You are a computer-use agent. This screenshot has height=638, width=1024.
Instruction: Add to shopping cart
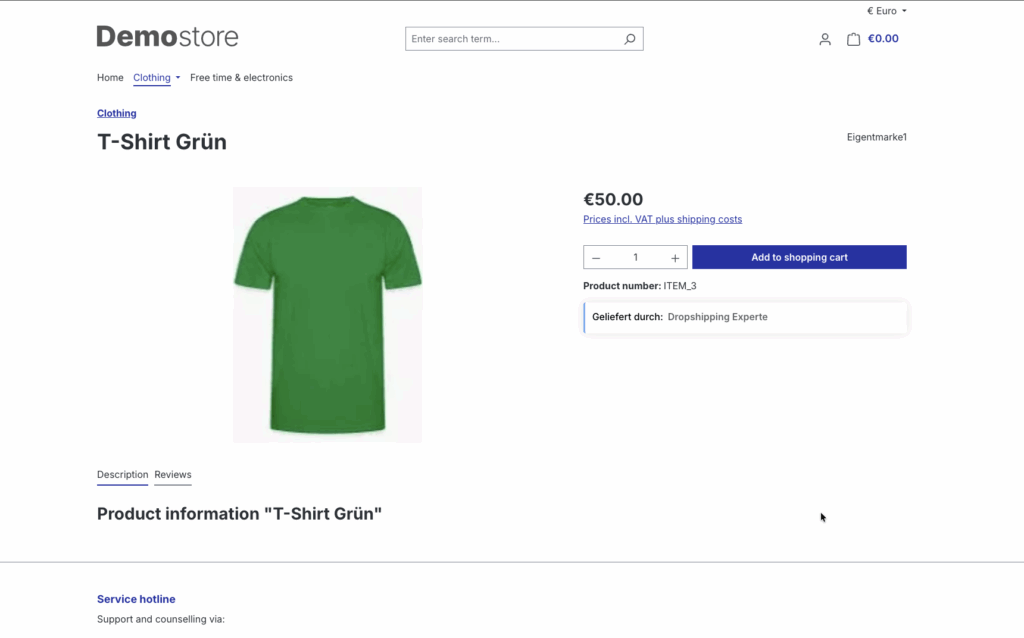pos(799,257)
